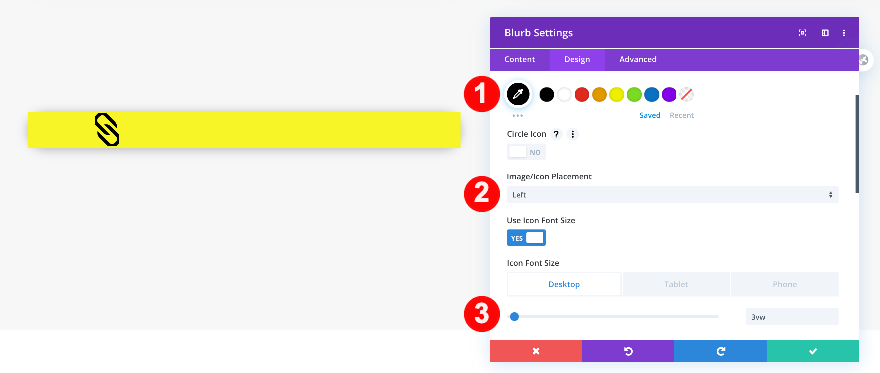Click the expand modal fullscreen icon in header

[x=803, y=33]
